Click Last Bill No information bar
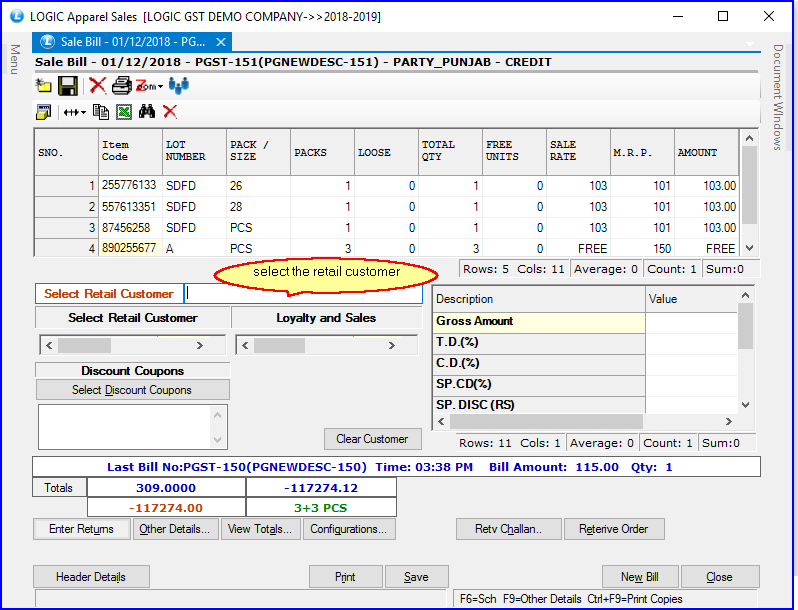The image size is (798, 610). point(396,467)
